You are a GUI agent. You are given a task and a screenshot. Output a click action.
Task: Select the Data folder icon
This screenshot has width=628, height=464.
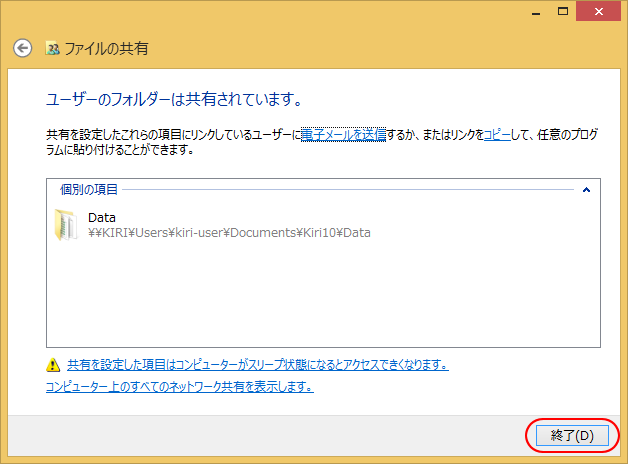[x=66, y=225]
